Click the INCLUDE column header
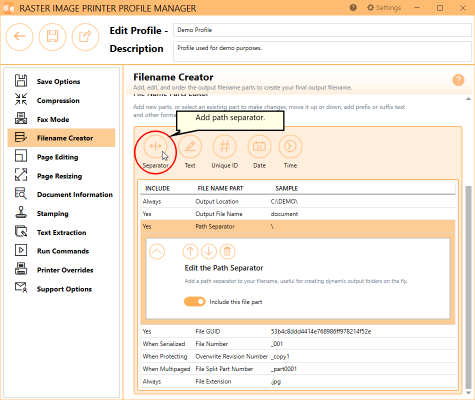475x400 pixels. (157, 188)
